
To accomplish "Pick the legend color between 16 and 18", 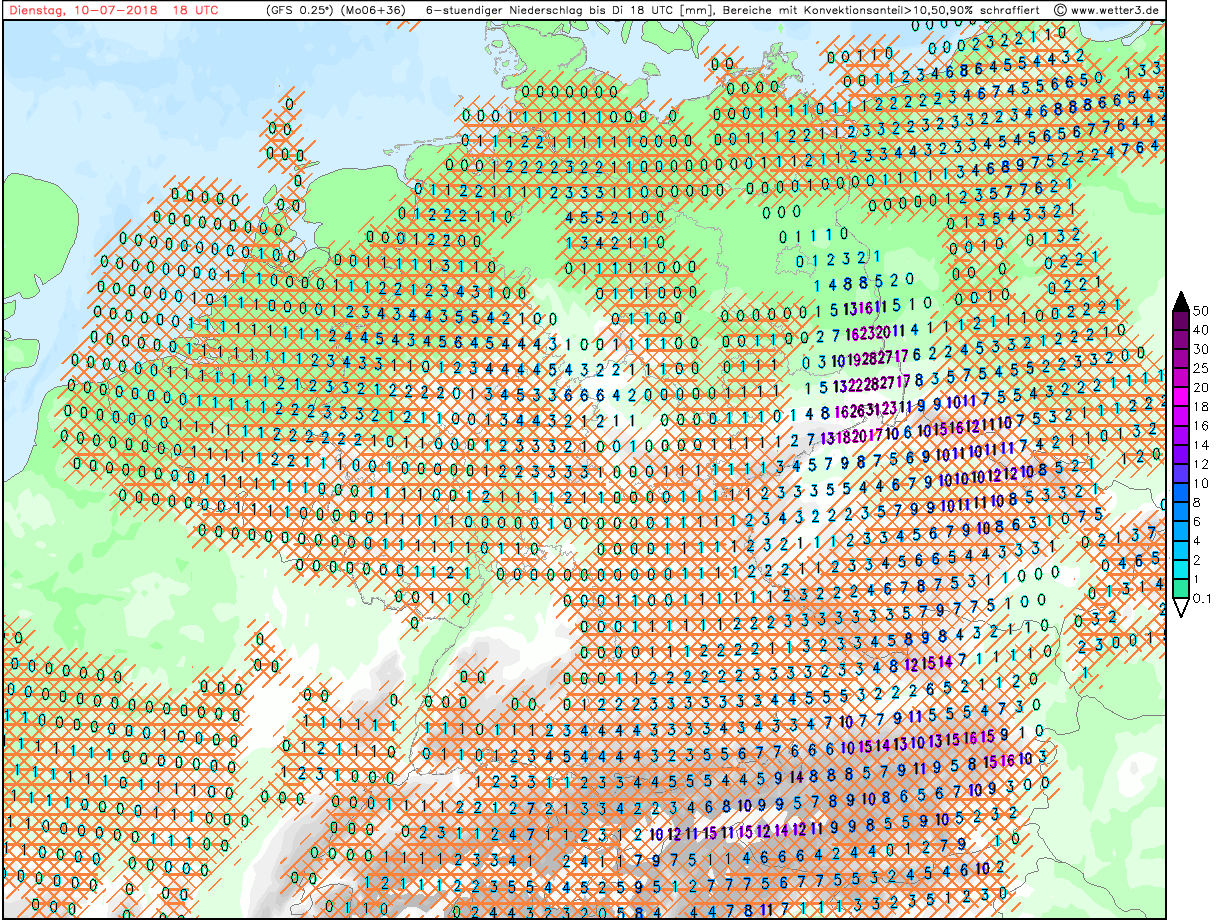I will click(1181, 416).
